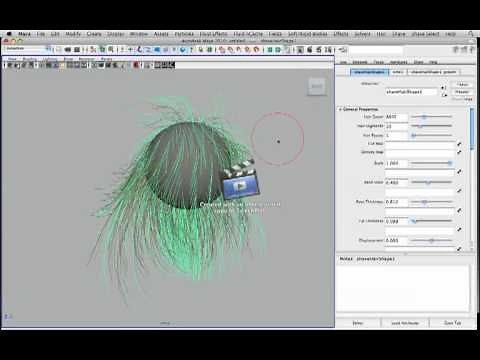Open the viewport Lighting menu
480x360 pixels.
(50, 59)
